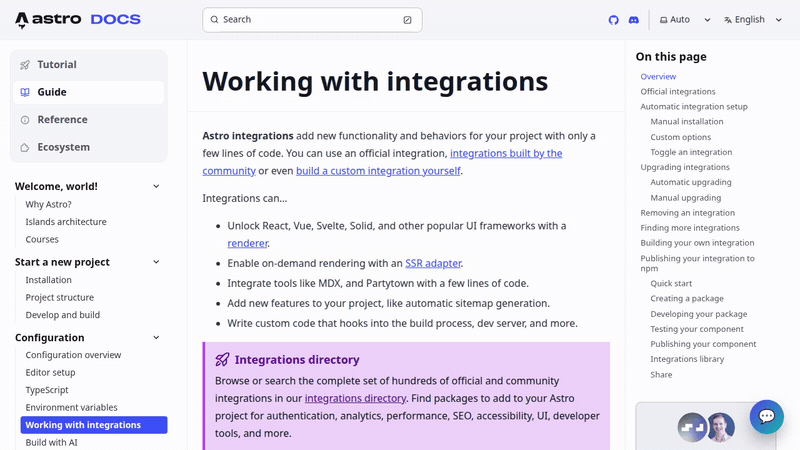Open the integrations directory link
Screen dimensions: 800x450
tap(355, 398)
